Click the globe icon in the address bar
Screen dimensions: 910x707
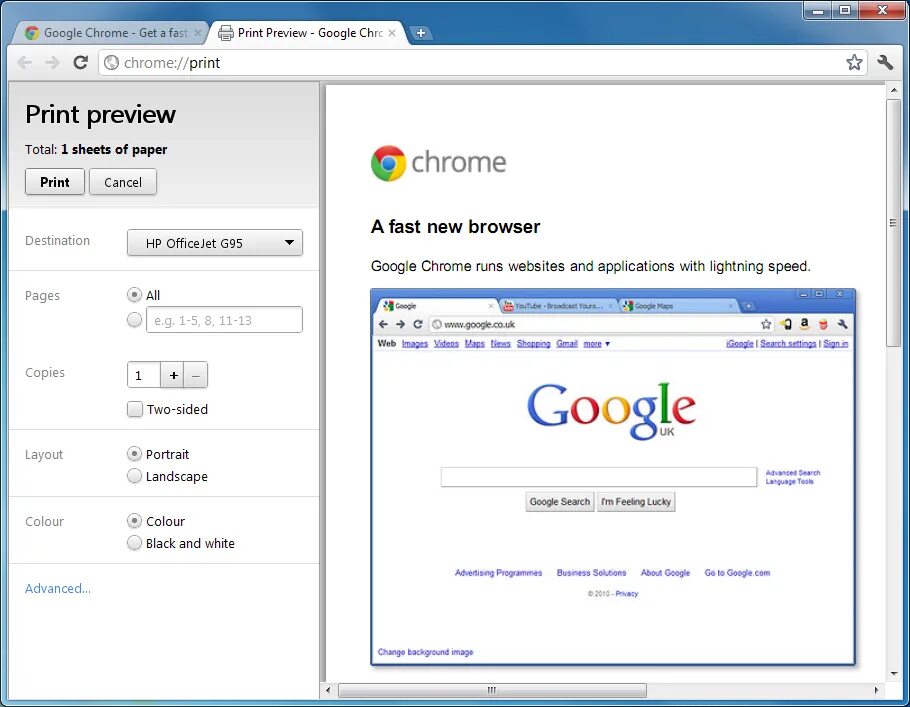111,63
